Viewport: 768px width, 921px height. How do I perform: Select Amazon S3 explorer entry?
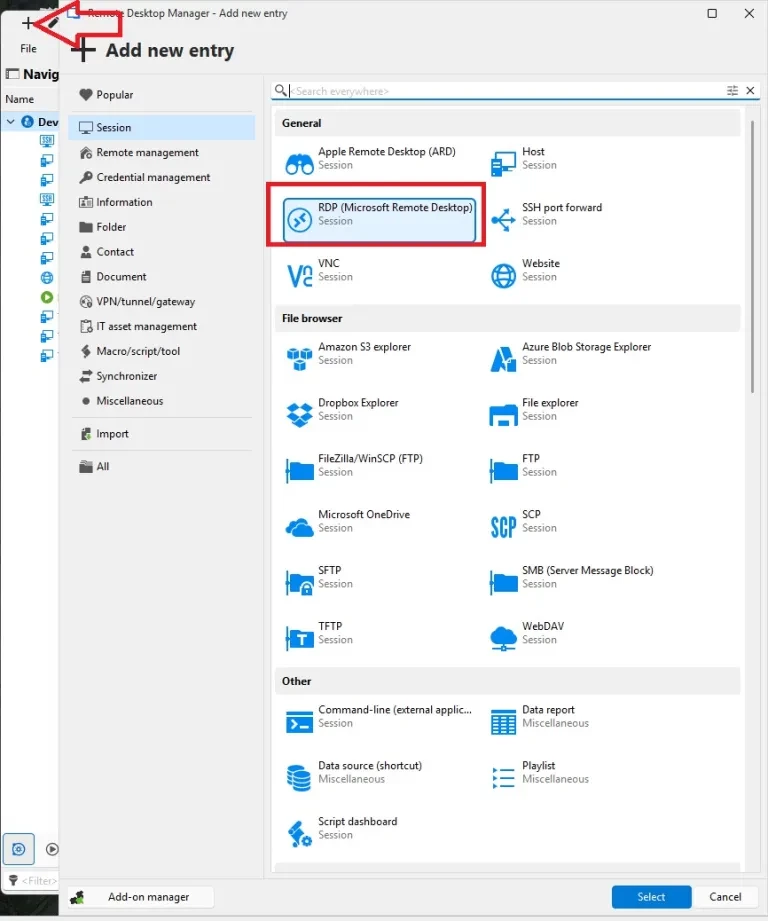coord(378,354)
